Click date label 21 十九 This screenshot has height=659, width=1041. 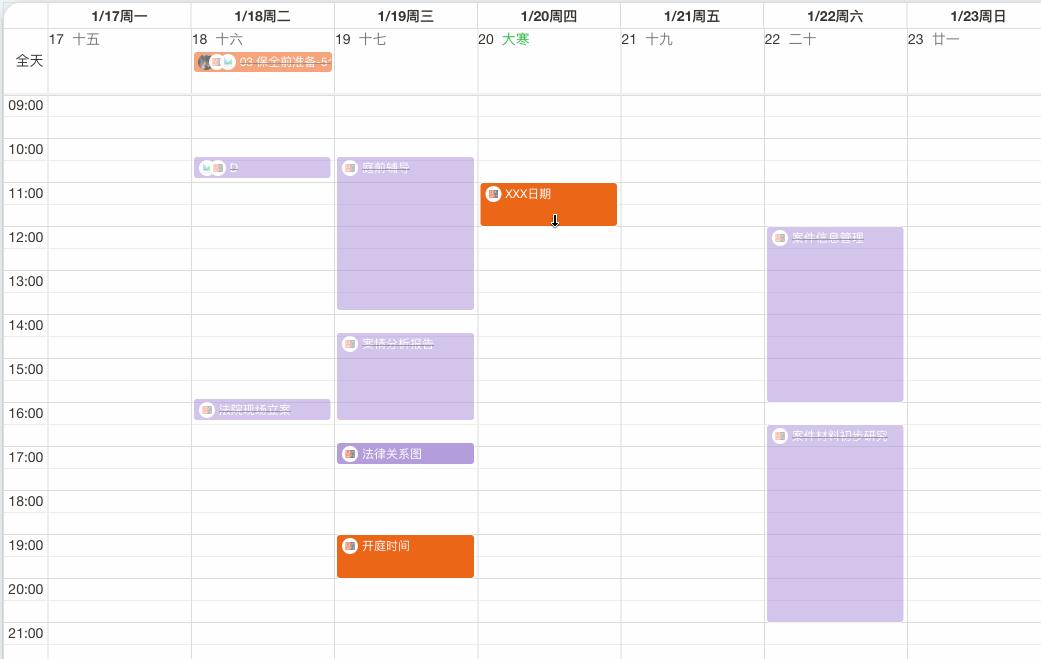(x=647, y=39)
